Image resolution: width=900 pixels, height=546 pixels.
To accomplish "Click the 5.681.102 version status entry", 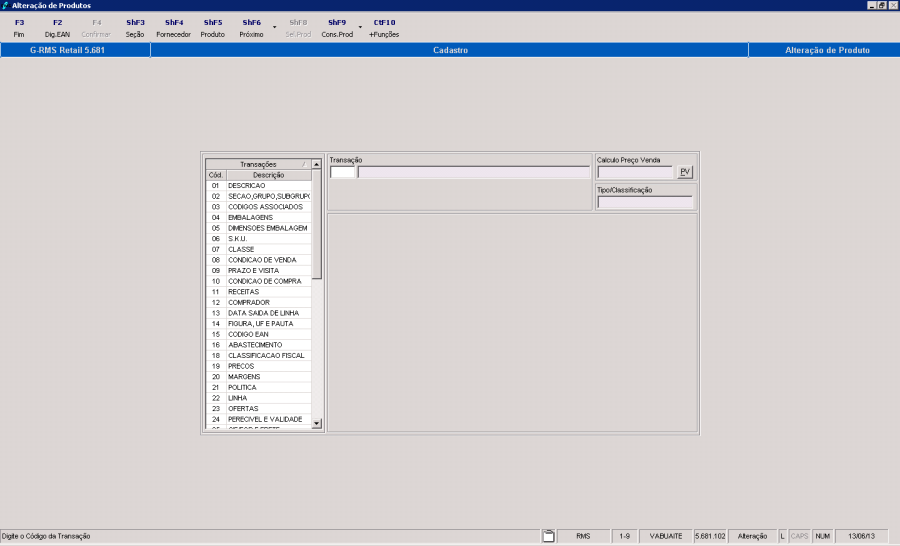I will coord(710,536).
